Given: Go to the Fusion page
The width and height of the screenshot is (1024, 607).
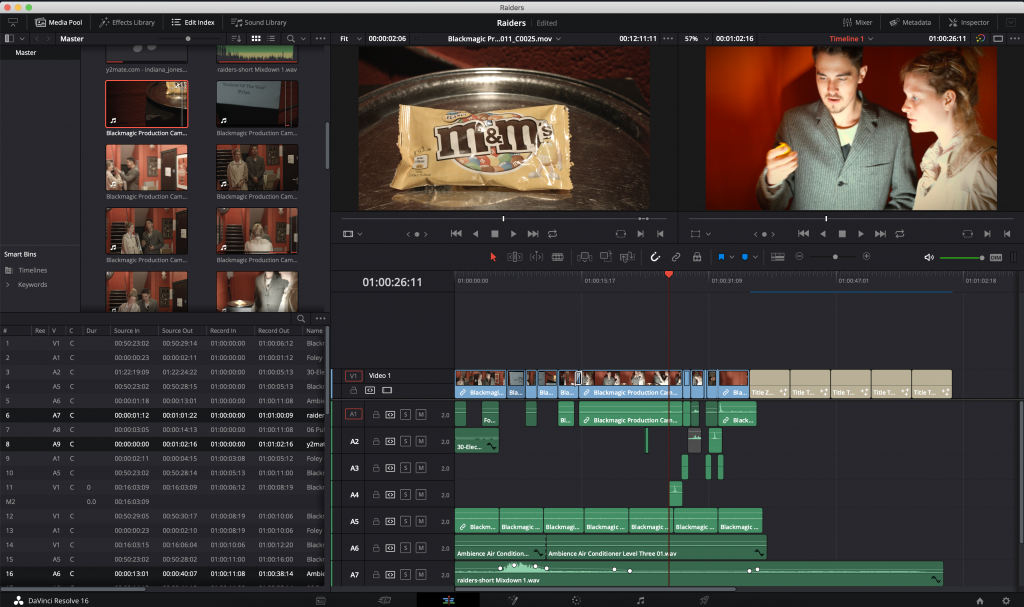Looking at the screenshot, I should point(513,600).
